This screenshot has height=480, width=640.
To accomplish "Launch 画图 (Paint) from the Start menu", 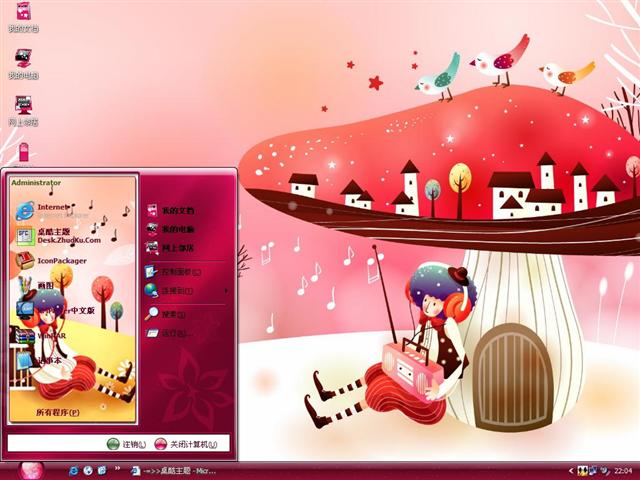I will 36,285.
